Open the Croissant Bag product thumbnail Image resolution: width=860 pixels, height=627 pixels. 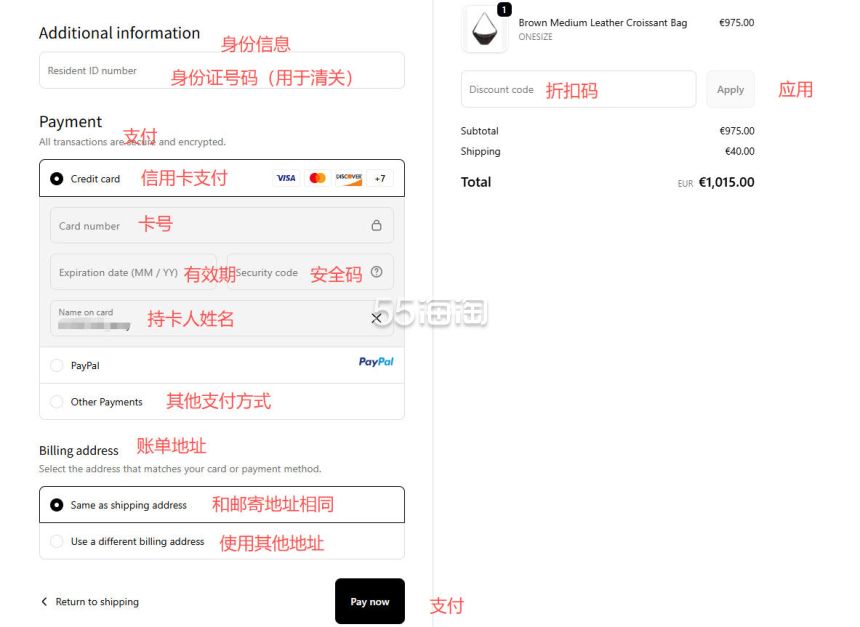[x=485, y=29]
